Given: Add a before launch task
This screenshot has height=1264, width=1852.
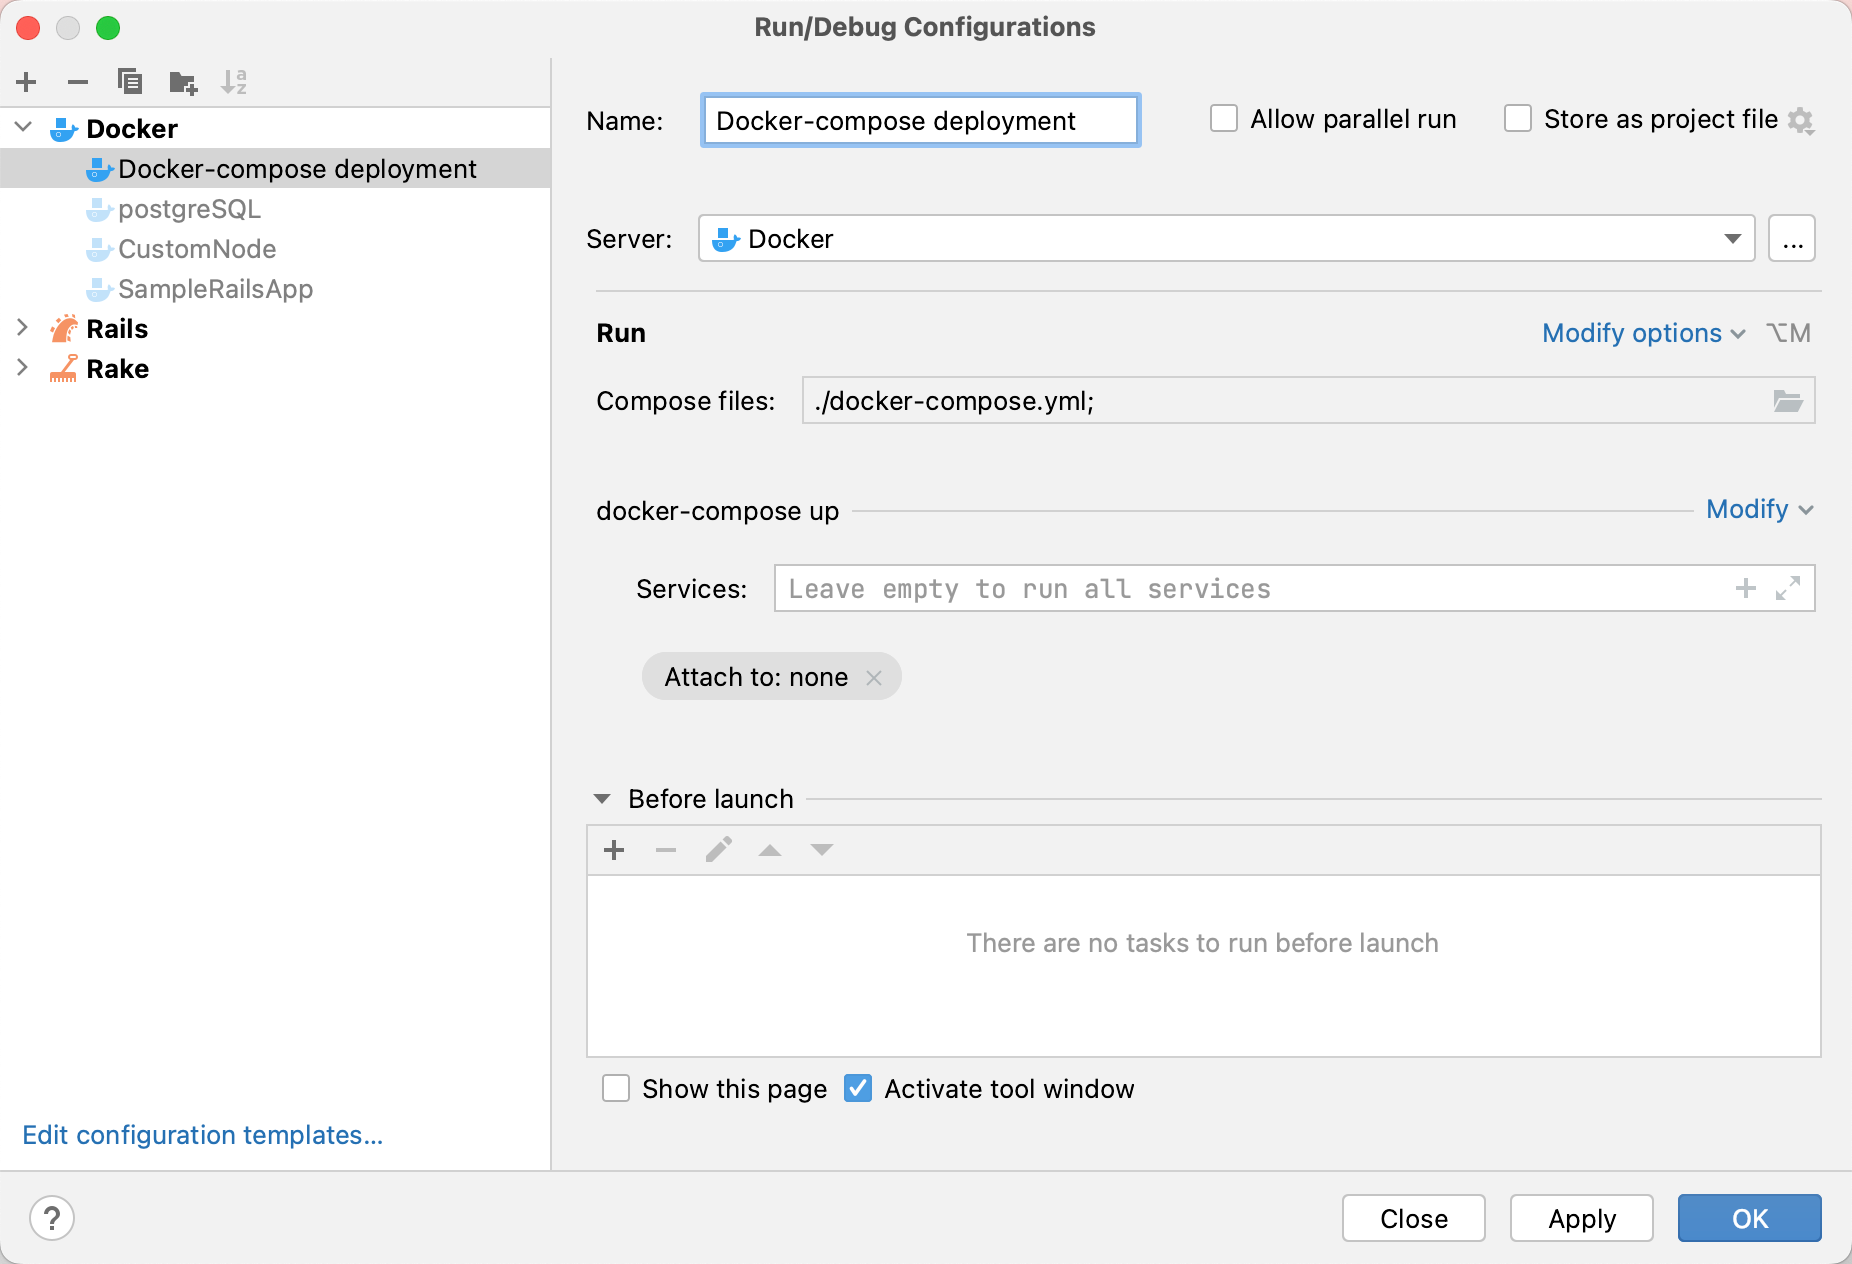Looking at the screenshot, I should (613, 850).
